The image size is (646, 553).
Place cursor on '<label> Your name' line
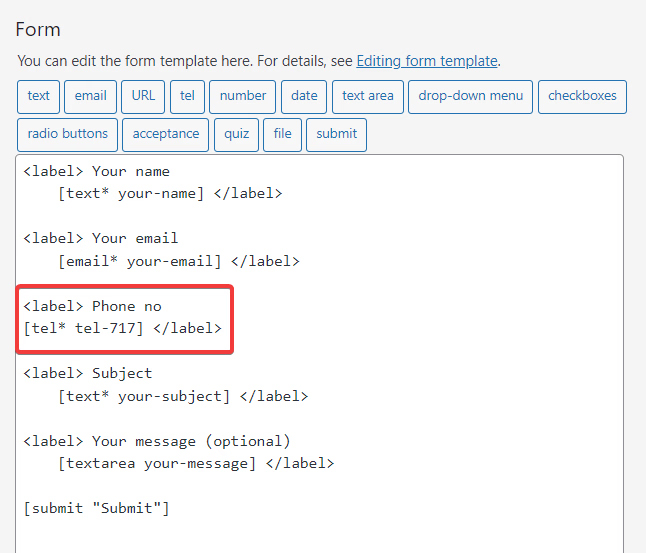tap(96, 171)
